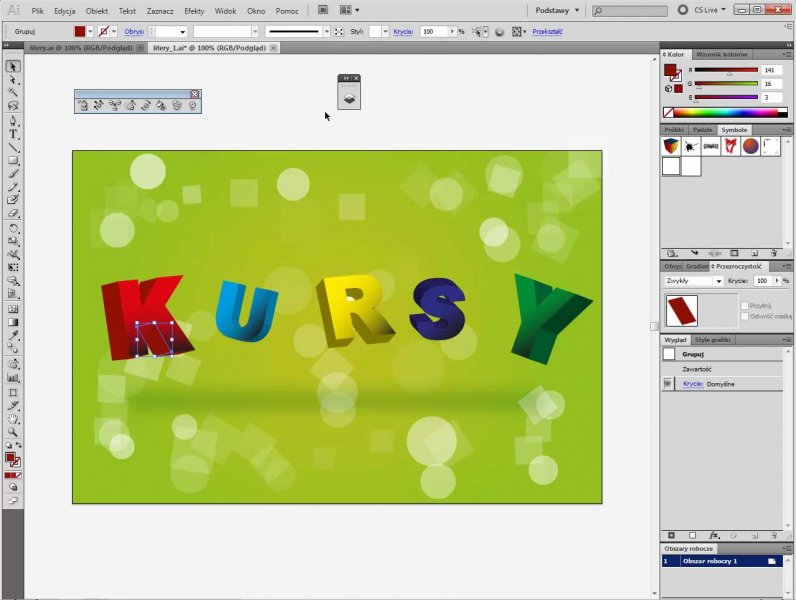Image resolution: width=796 pixels, height=600 pixels.
Task: Click the color spectrum bar in Kolor panel
Action: point(727,113)
